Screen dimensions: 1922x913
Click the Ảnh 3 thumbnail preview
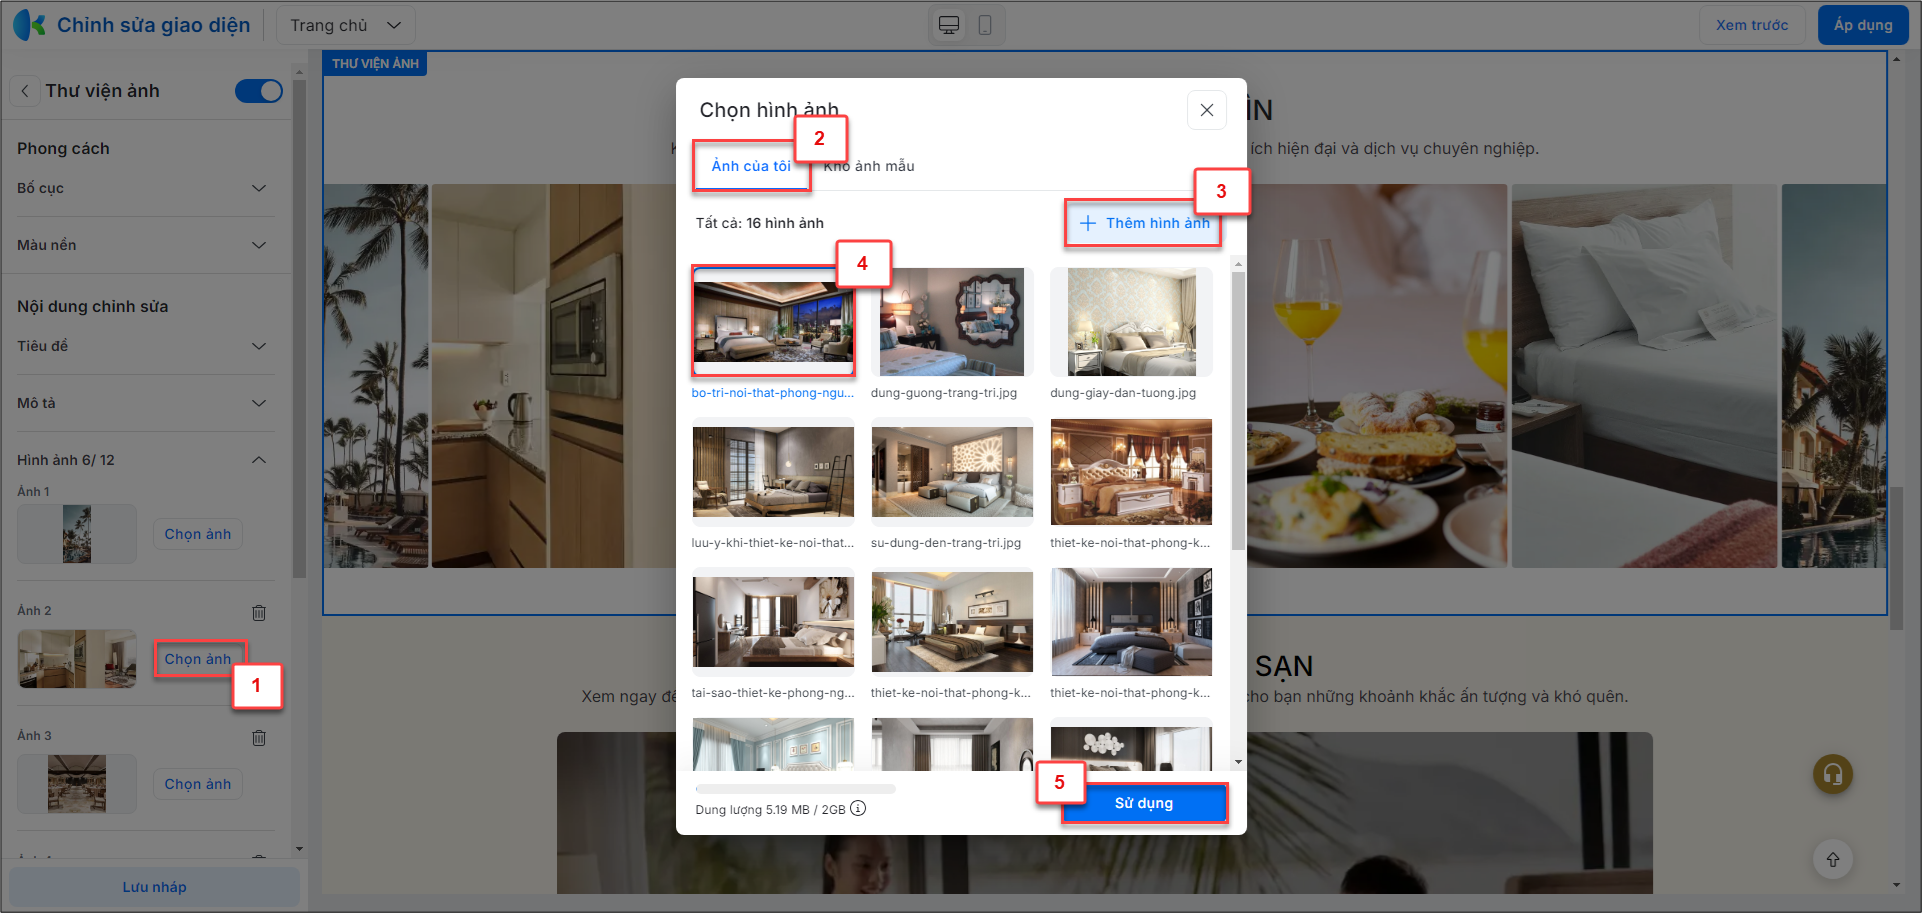(77, 784)
